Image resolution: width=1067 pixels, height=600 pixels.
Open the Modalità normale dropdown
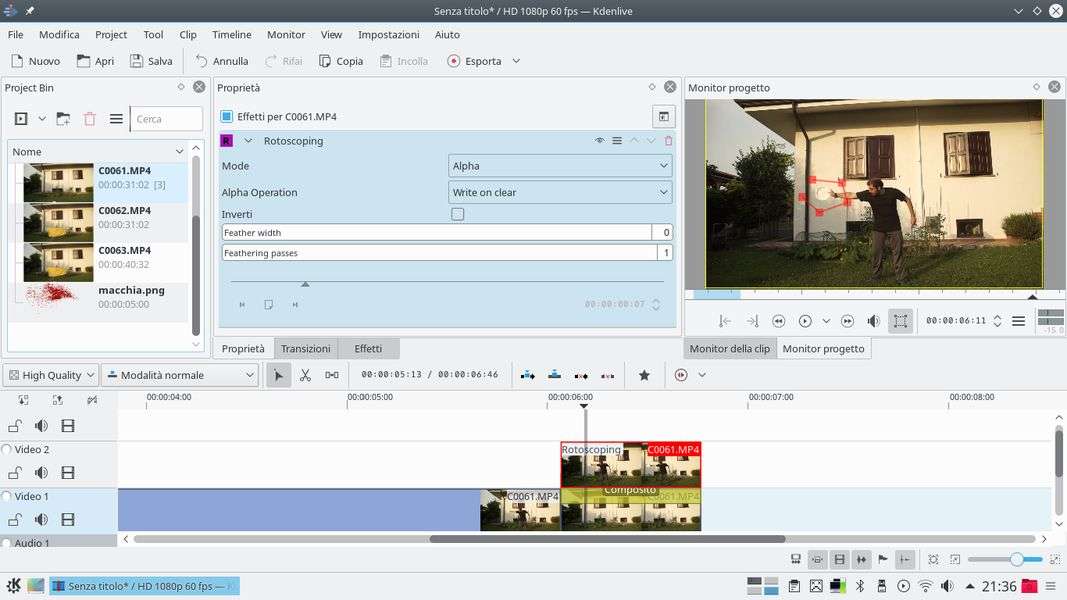(x=180, y=375)
